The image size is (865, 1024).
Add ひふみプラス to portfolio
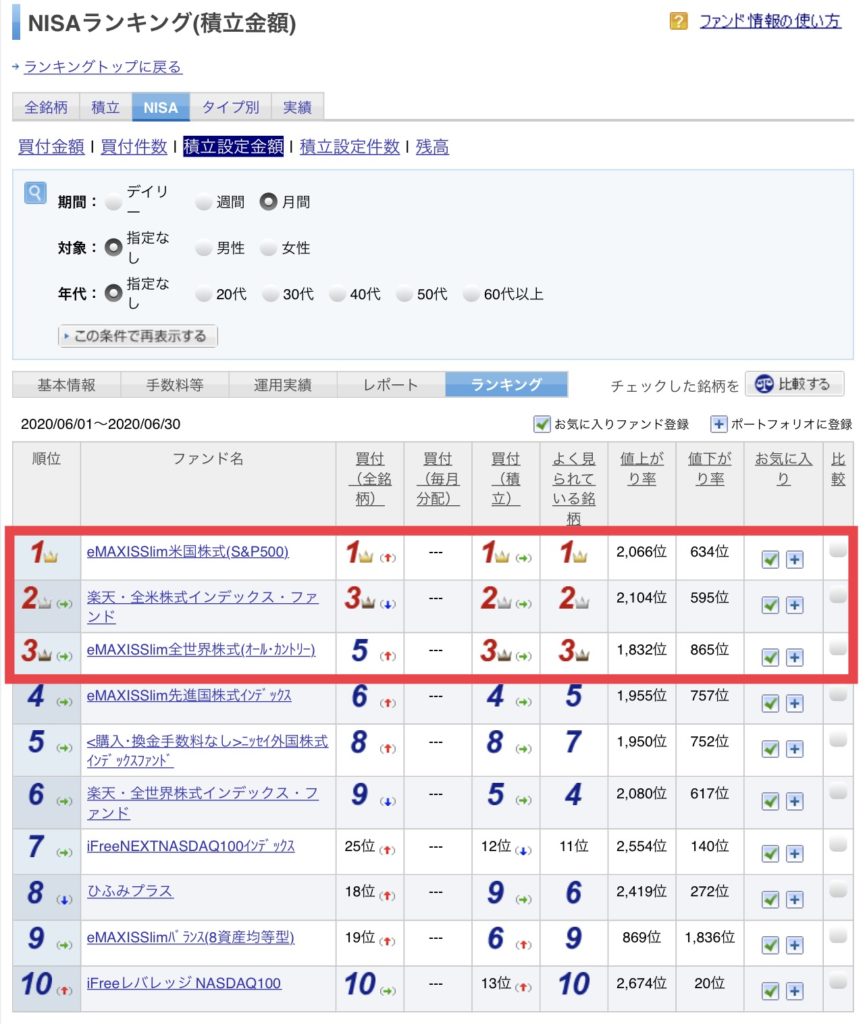pyautogui.click(x=794, y=899)
